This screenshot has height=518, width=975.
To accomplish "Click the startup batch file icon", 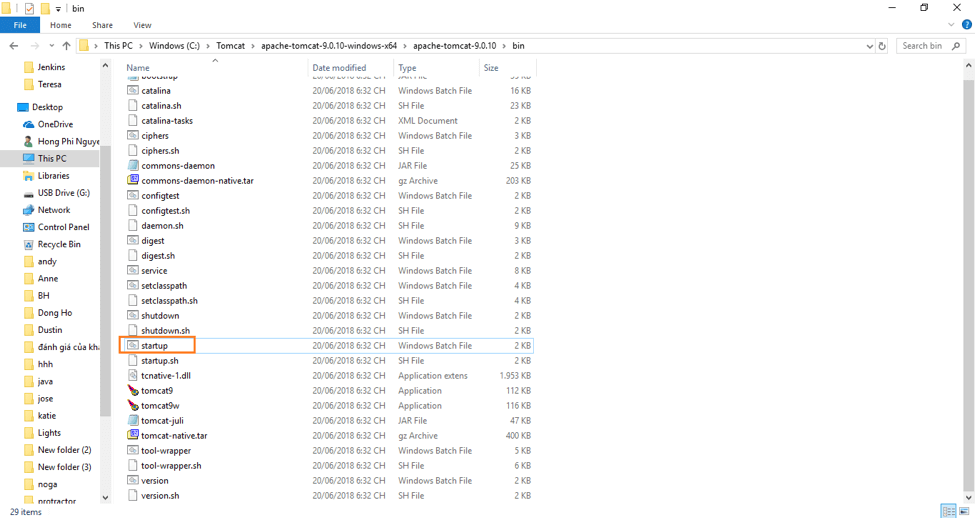I will 132,345.
